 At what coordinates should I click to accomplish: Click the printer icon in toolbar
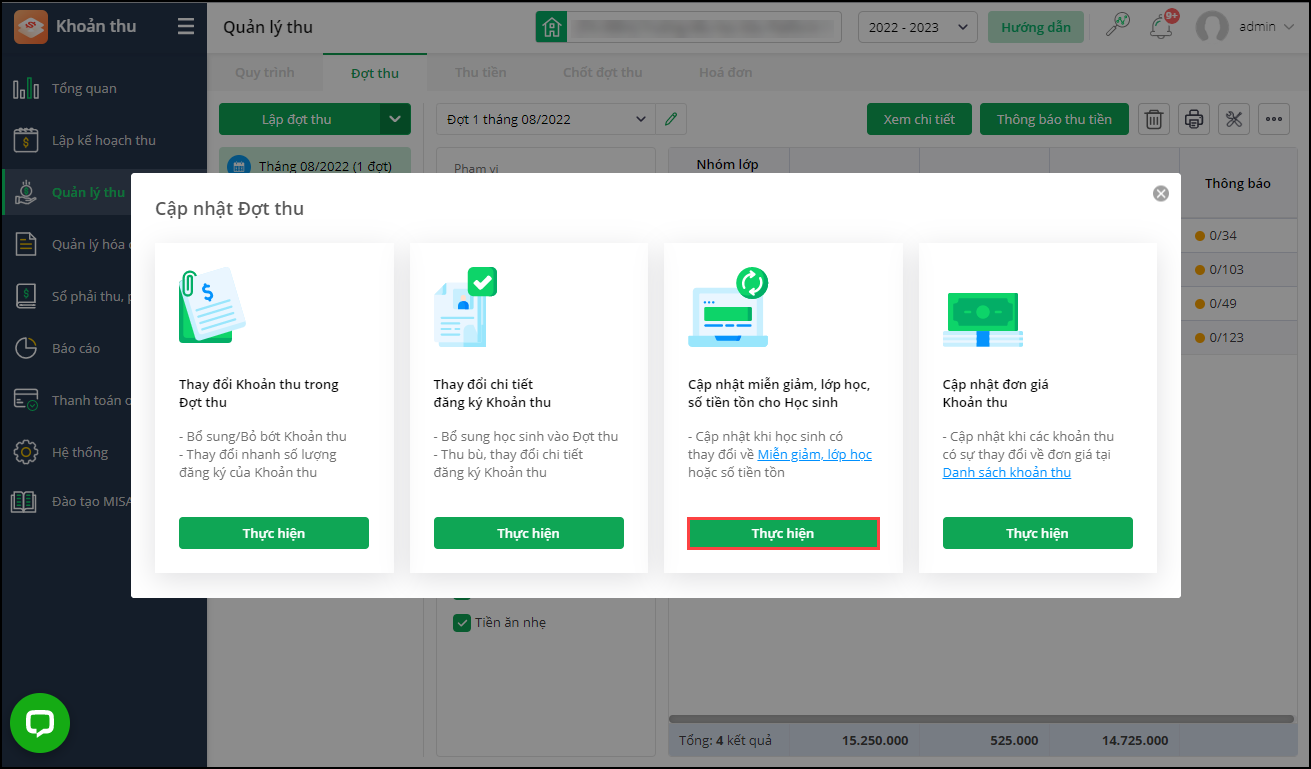coord(1193,120)
